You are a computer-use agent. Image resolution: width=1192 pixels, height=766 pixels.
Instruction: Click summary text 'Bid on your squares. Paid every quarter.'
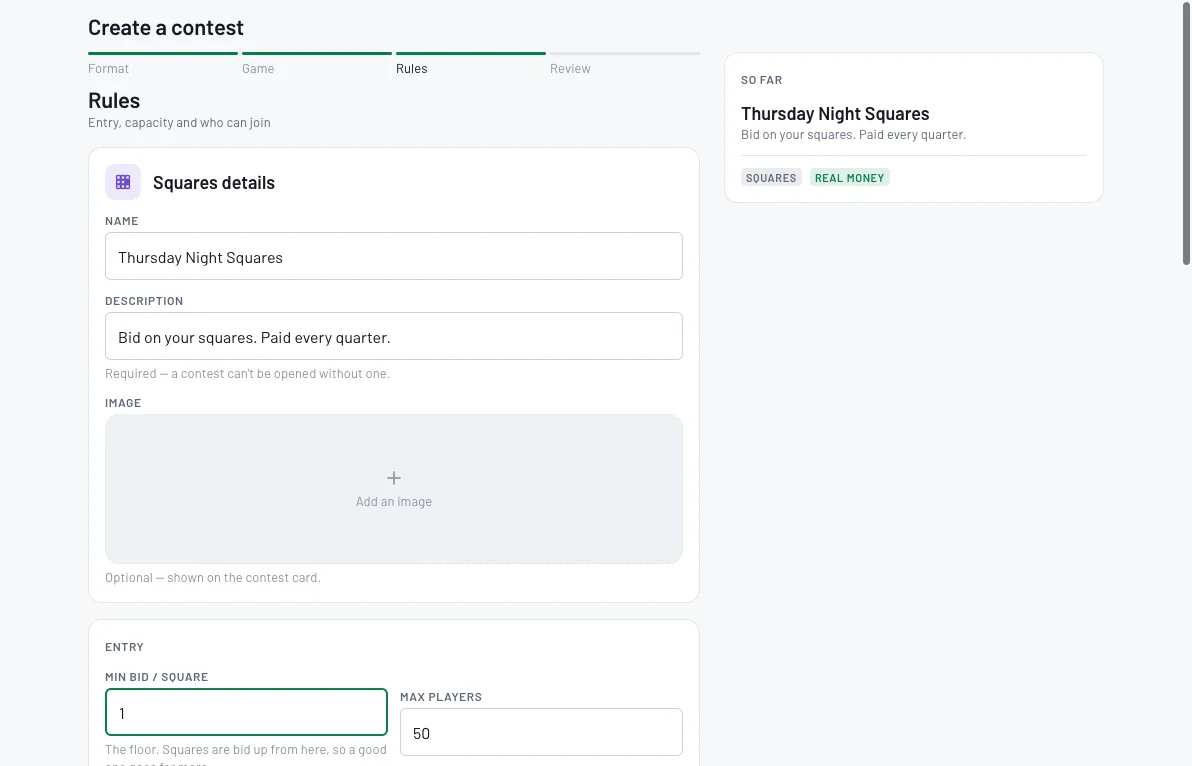click(853, 135)
